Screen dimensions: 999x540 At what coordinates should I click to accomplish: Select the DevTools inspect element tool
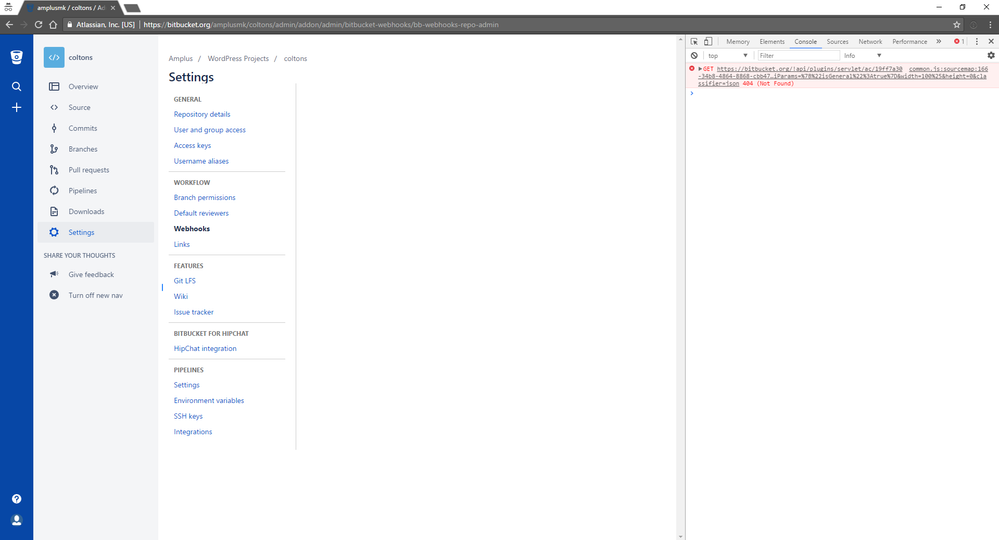694,41
